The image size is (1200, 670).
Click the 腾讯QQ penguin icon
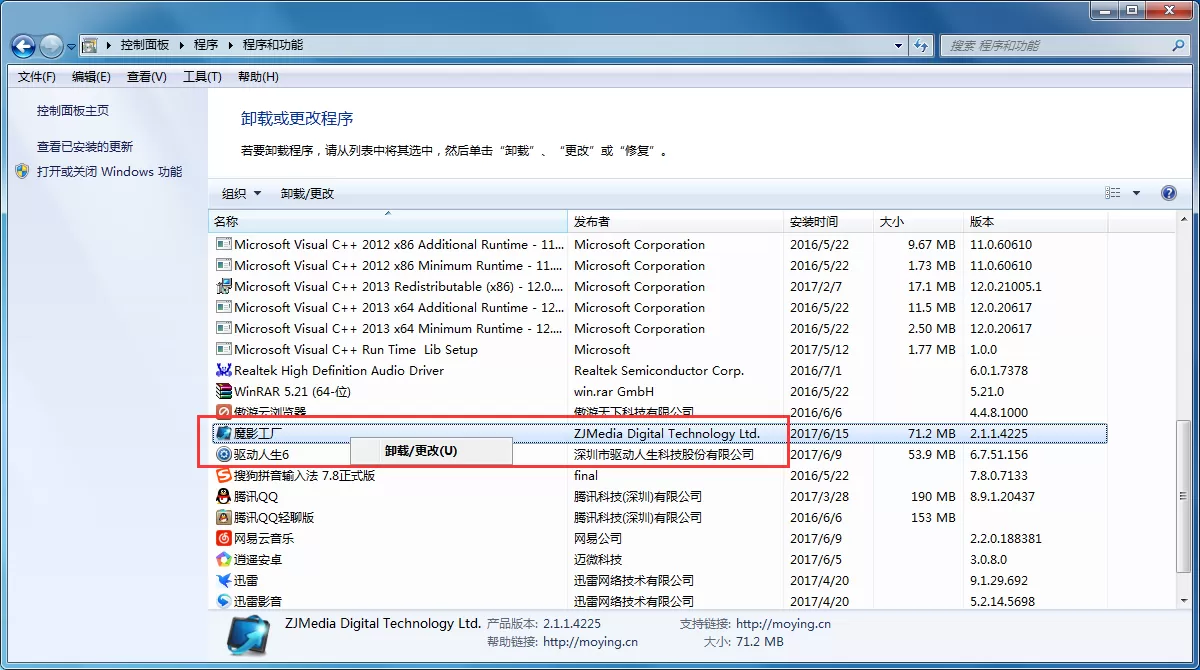point(224,496)
